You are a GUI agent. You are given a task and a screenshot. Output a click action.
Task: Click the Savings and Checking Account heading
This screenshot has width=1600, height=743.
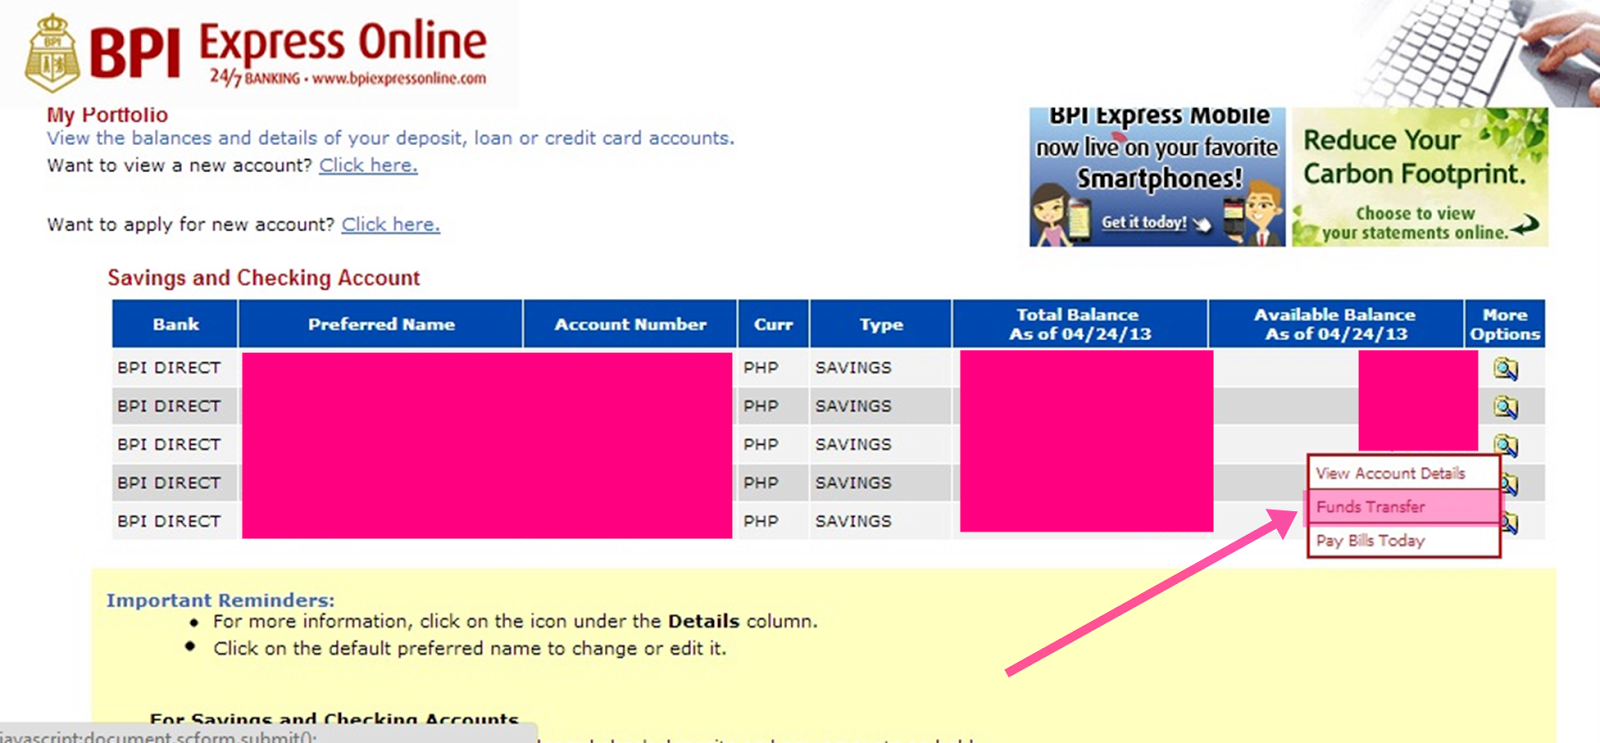264,278
